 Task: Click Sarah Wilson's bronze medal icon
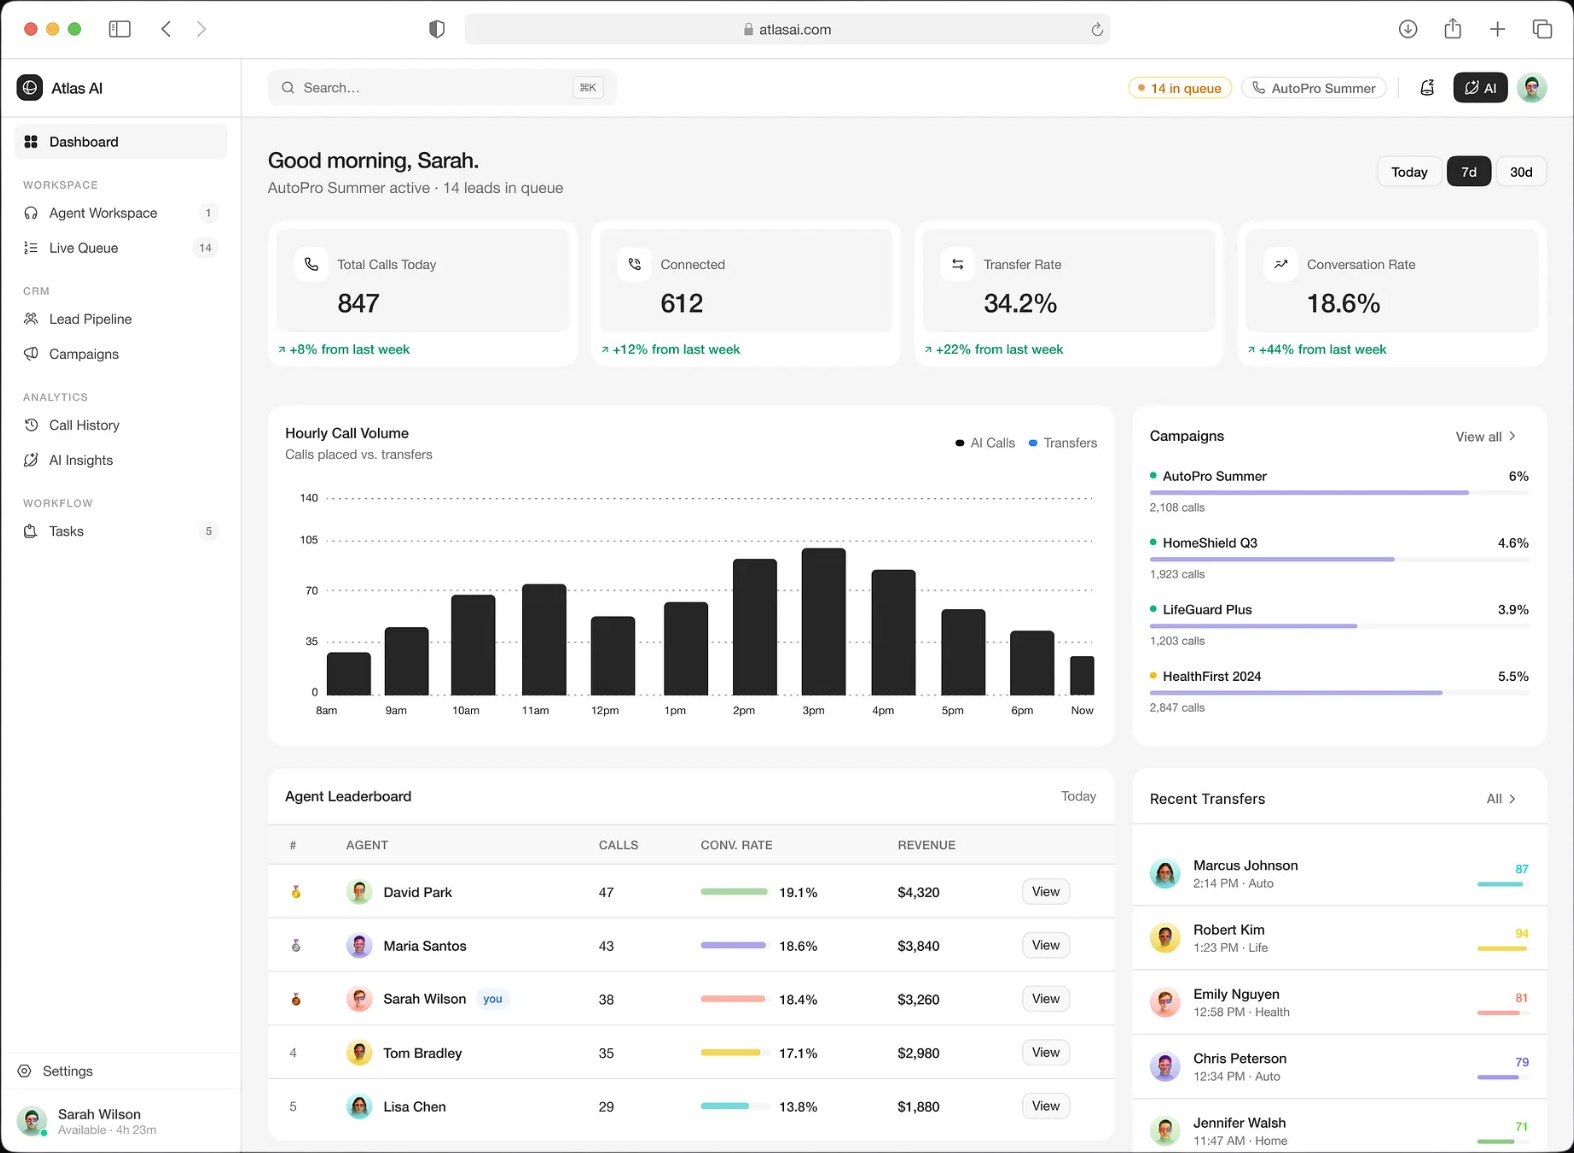point(296,999)
